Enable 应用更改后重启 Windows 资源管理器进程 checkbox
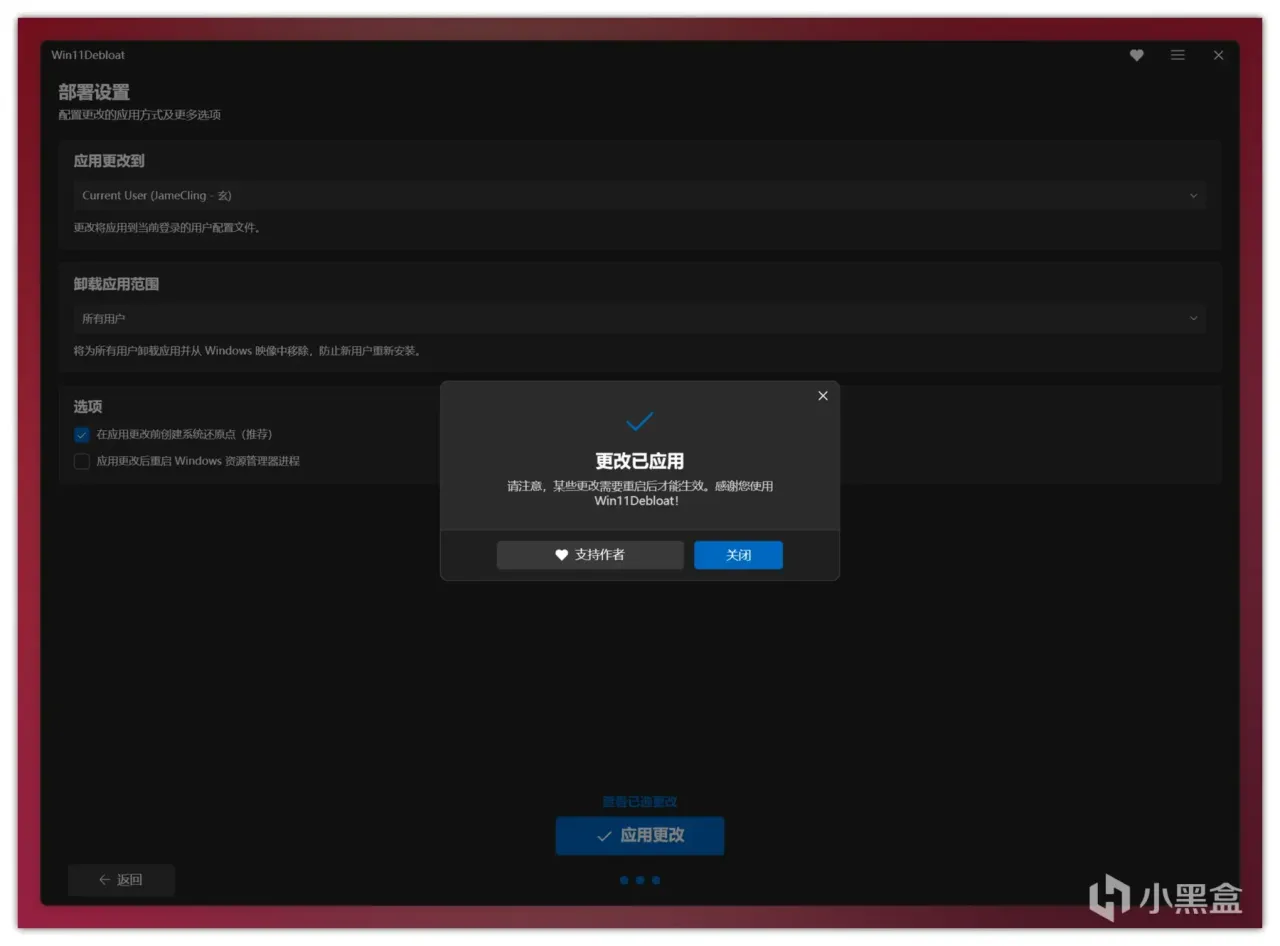Image resolution: width=1280 pixels, height=946 pixels. 82,461
